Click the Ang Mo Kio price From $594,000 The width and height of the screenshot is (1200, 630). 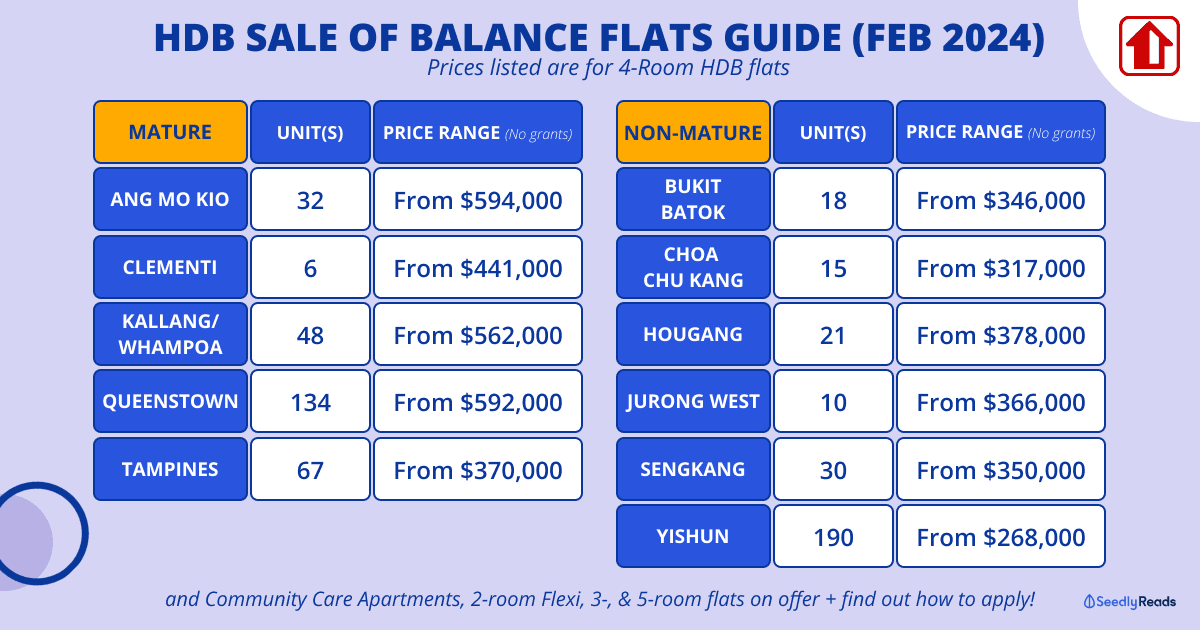pyautogui.click(x=477, y=199)
